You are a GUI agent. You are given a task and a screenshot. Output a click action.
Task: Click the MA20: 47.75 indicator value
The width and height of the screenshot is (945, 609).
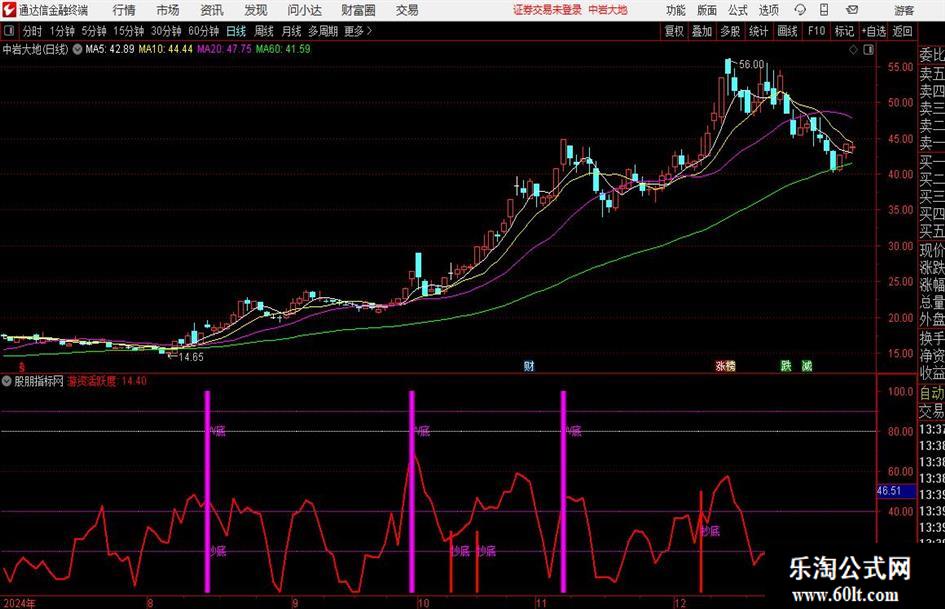tap(224, 49)
